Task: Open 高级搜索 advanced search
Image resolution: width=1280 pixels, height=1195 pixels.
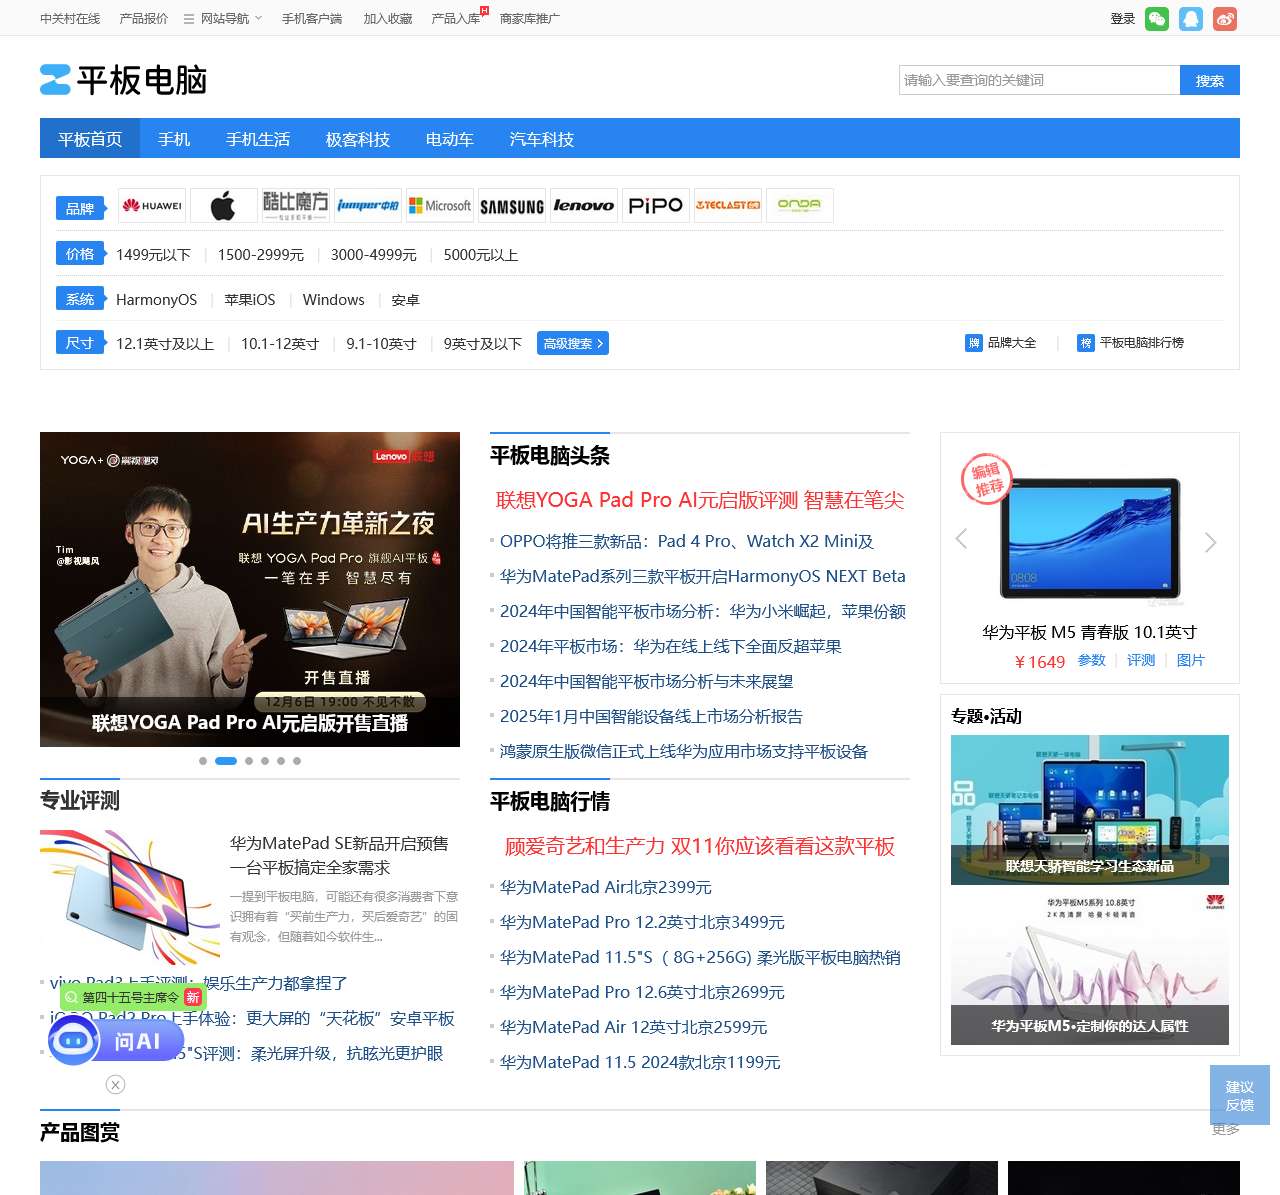Action: 573,343
